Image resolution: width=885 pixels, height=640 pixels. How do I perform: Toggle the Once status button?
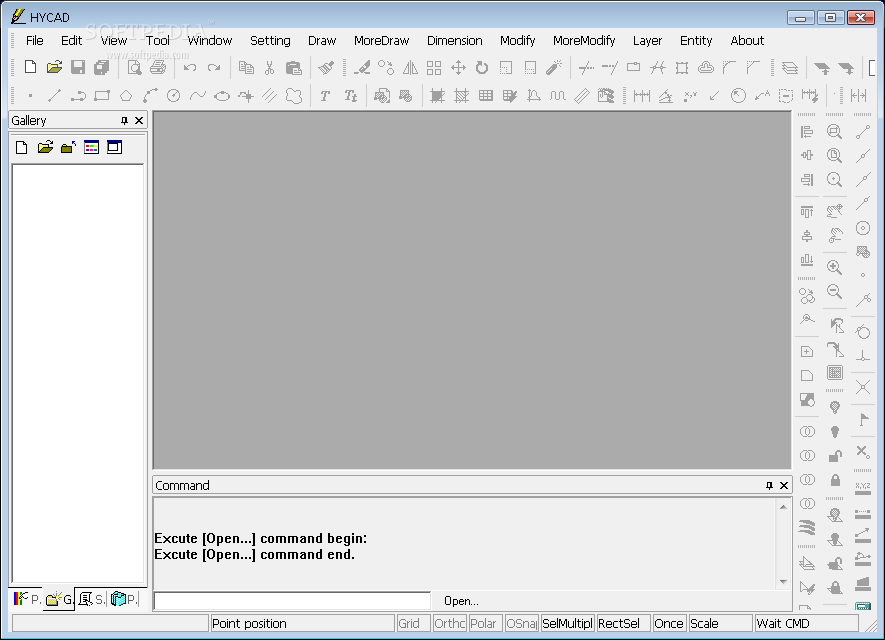(669, 623)
